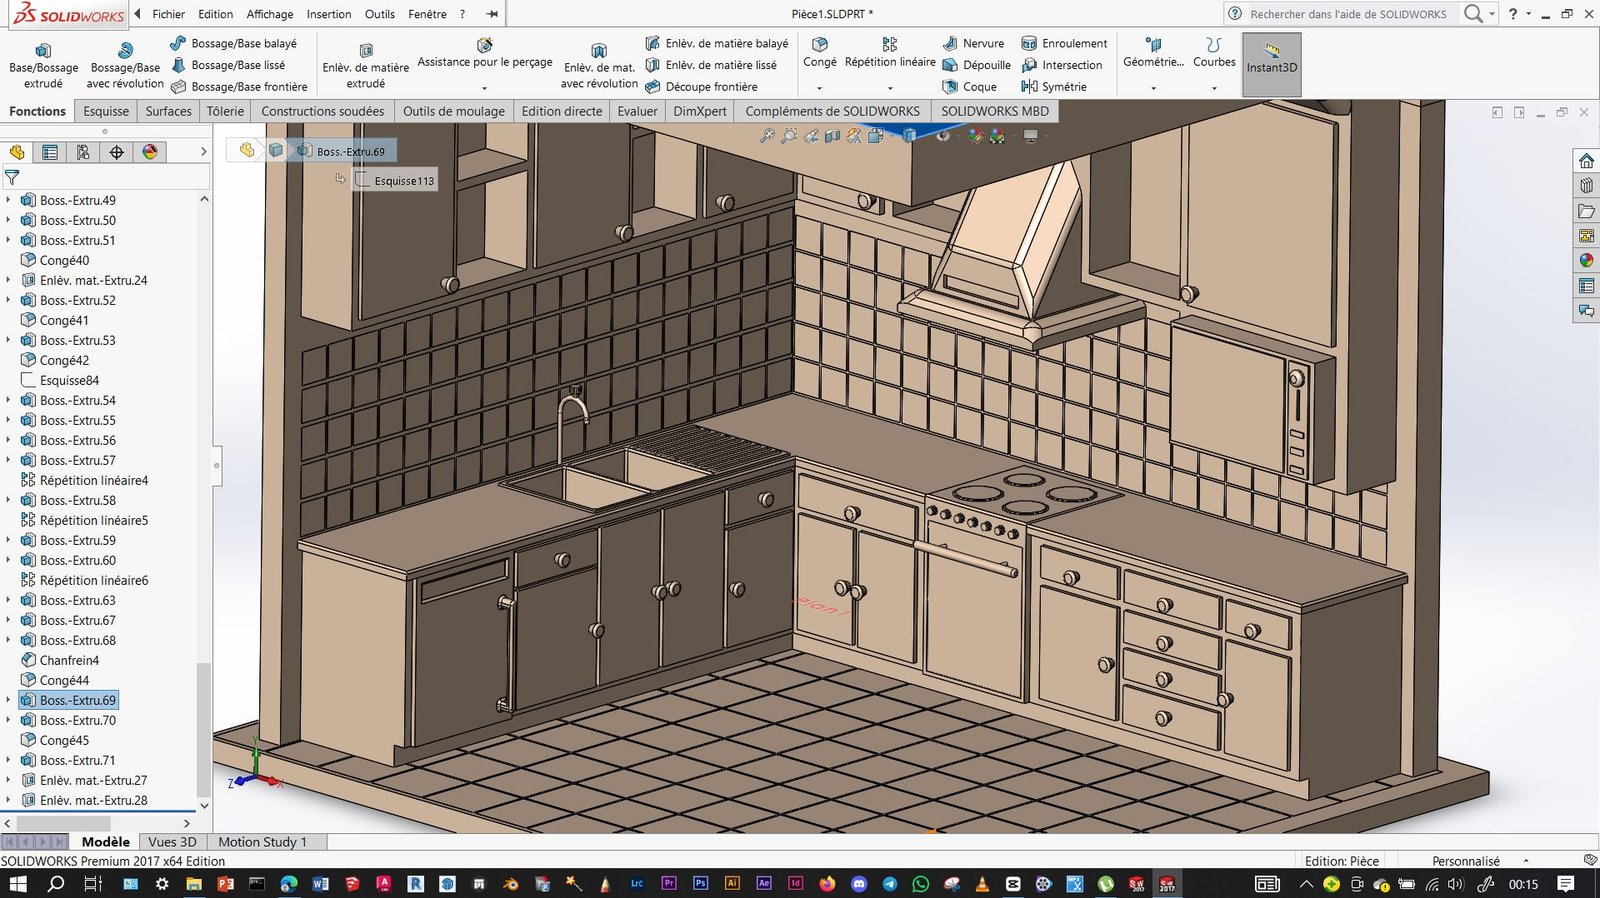
Task: Expand the Boss.-Extru.69 tree node
Action: pyautogui.click(x=9, y=700)
